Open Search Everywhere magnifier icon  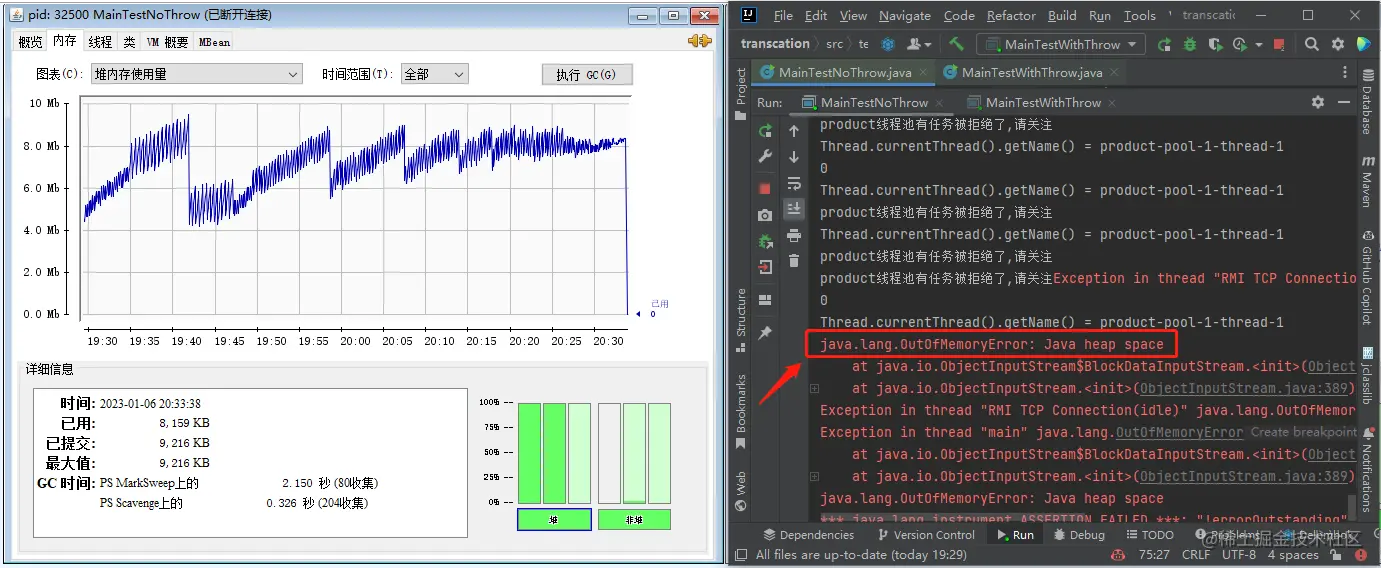point(1312,44)
